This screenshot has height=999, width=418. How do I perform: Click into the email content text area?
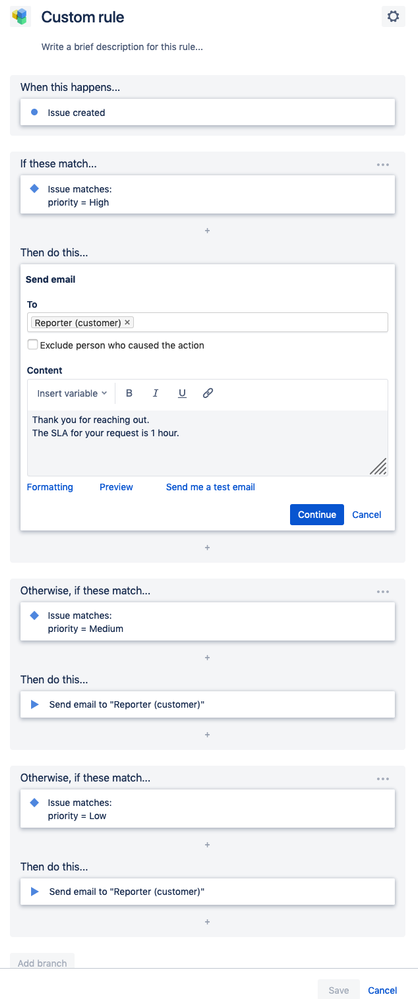pos(207,443)
